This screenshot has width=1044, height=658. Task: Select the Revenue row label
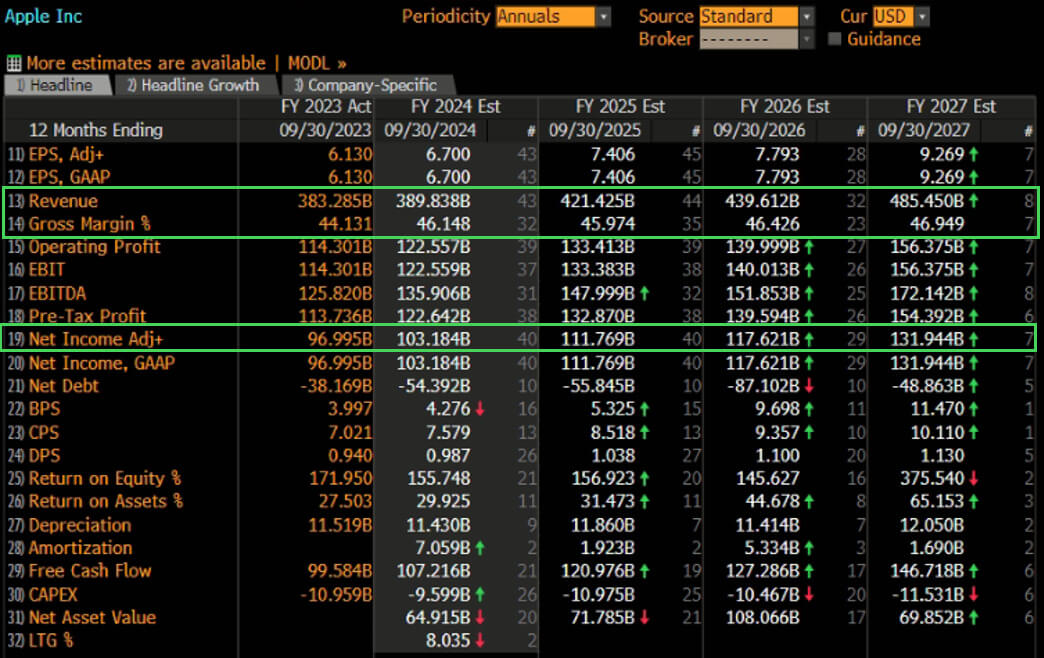pyautogui.click(x=63, y=201)
